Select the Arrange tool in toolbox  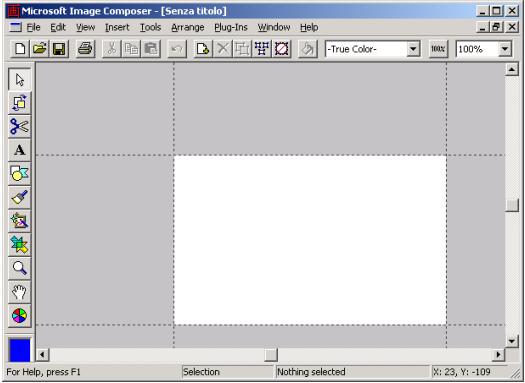click(19, 103)
